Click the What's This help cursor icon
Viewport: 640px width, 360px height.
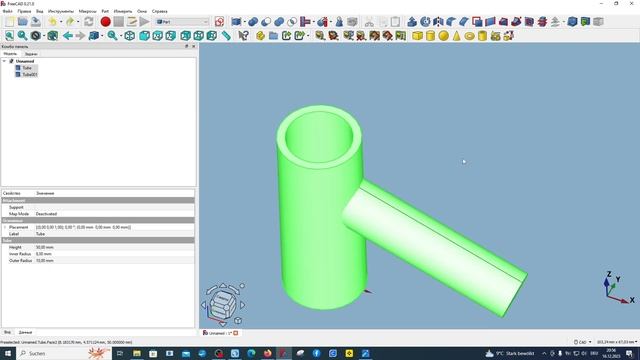pyautogui.click(x=243, y=36)
